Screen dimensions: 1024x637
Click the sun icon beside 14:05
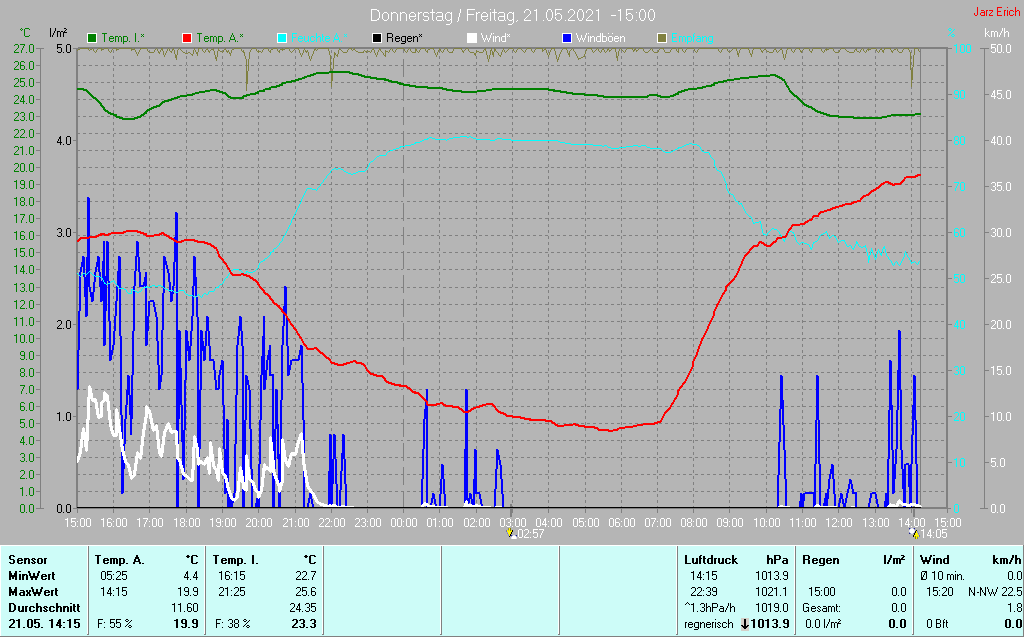click(915, 534)
